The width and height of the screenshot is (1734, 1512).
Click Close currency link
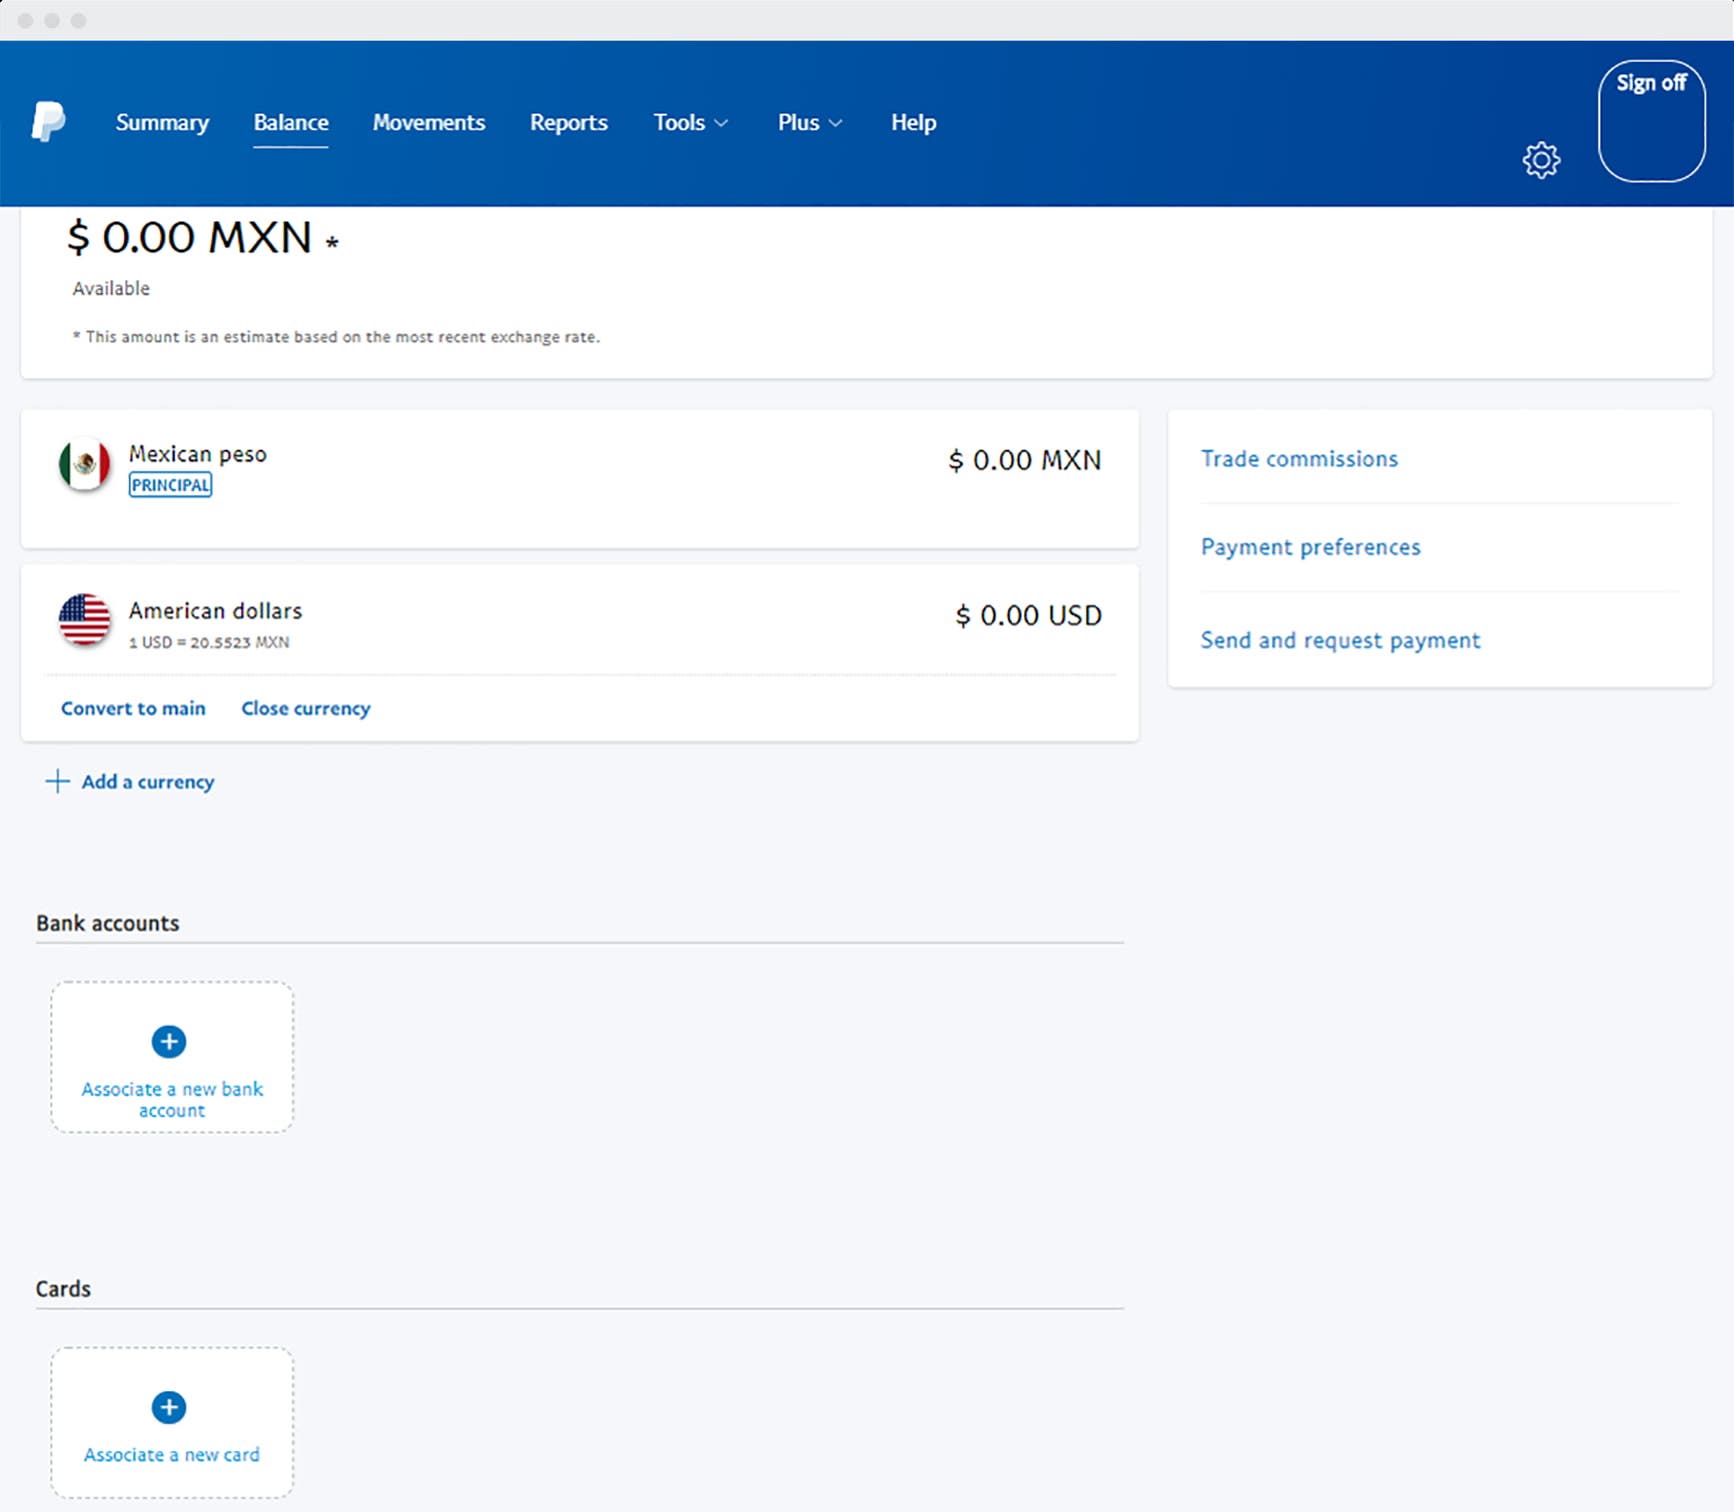click(x=306, y=709)
